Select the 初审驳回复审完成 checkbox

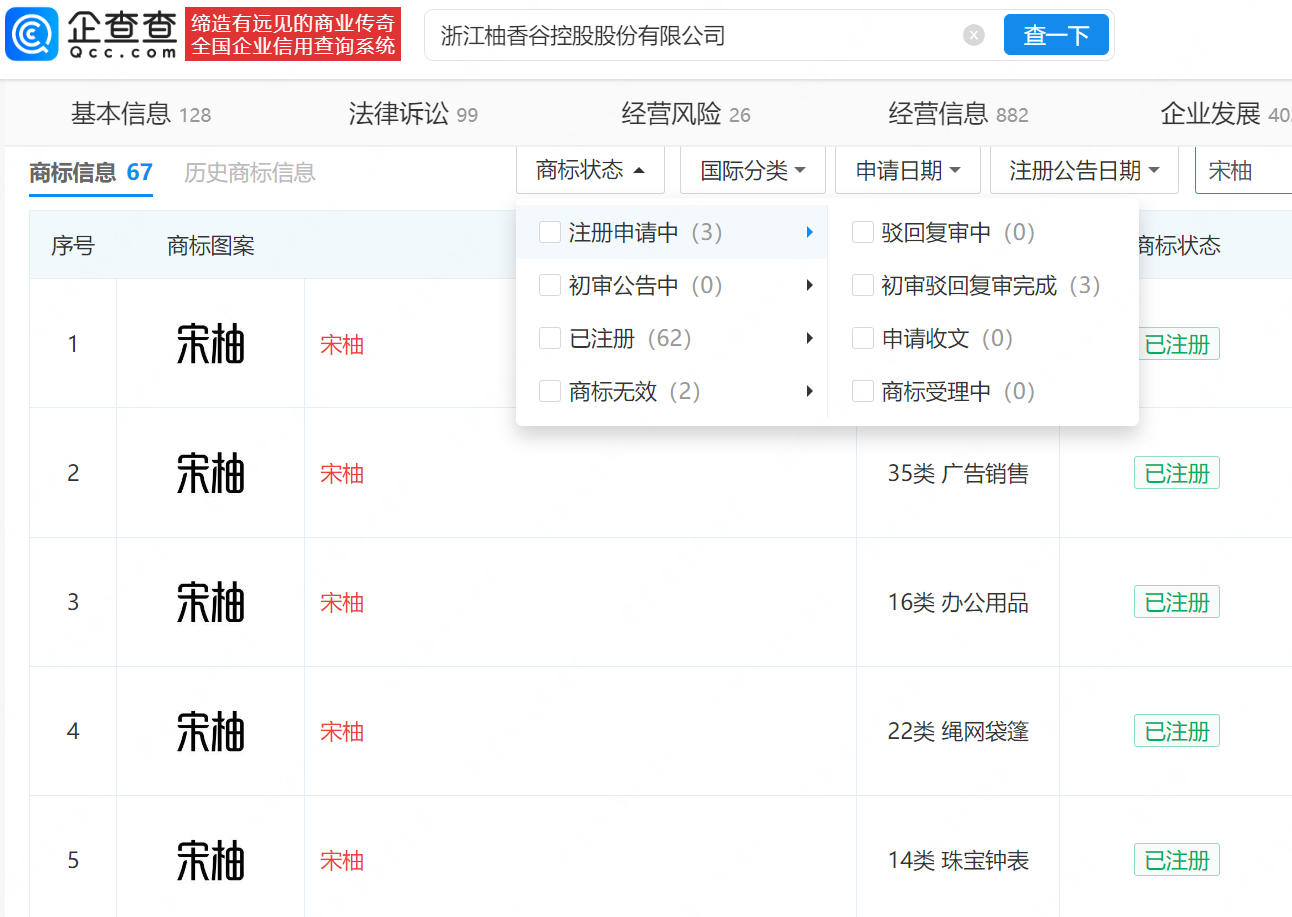[862, 286]
